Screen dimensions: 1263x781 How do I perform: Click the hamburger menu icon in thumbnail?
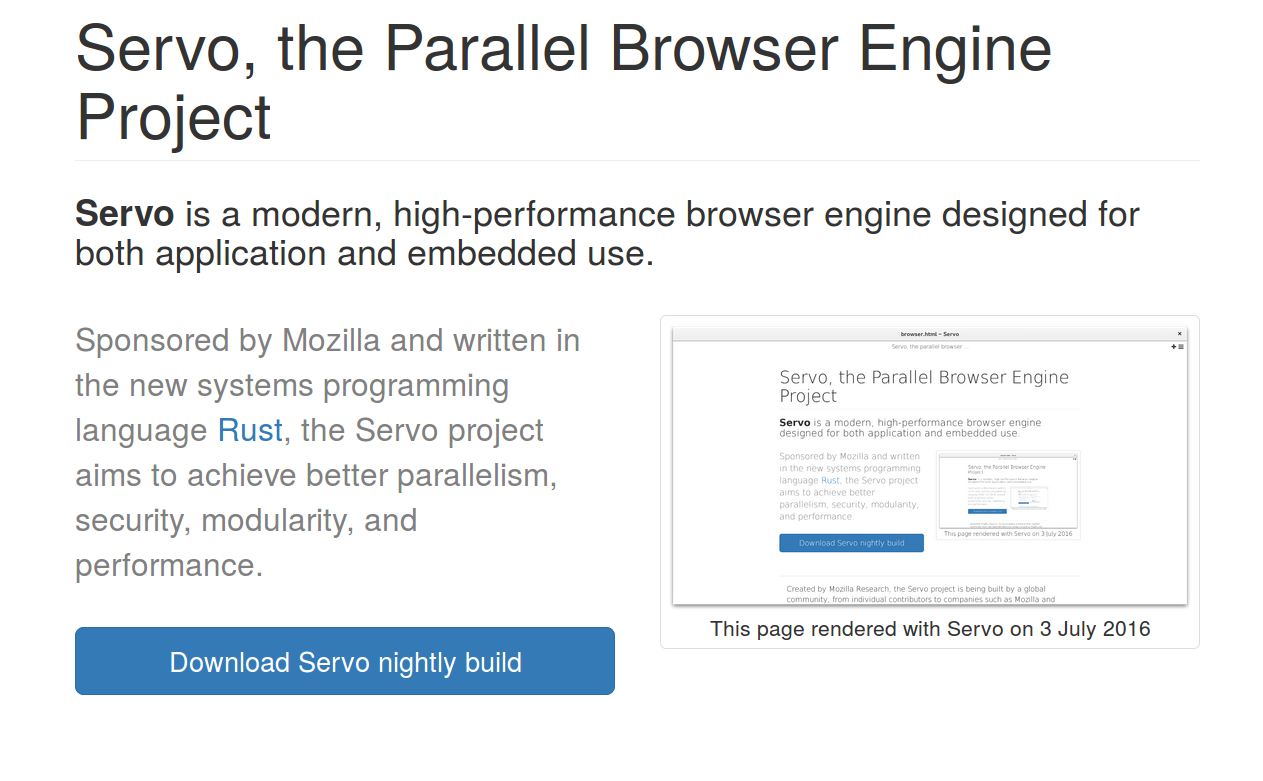[1181, 347]
